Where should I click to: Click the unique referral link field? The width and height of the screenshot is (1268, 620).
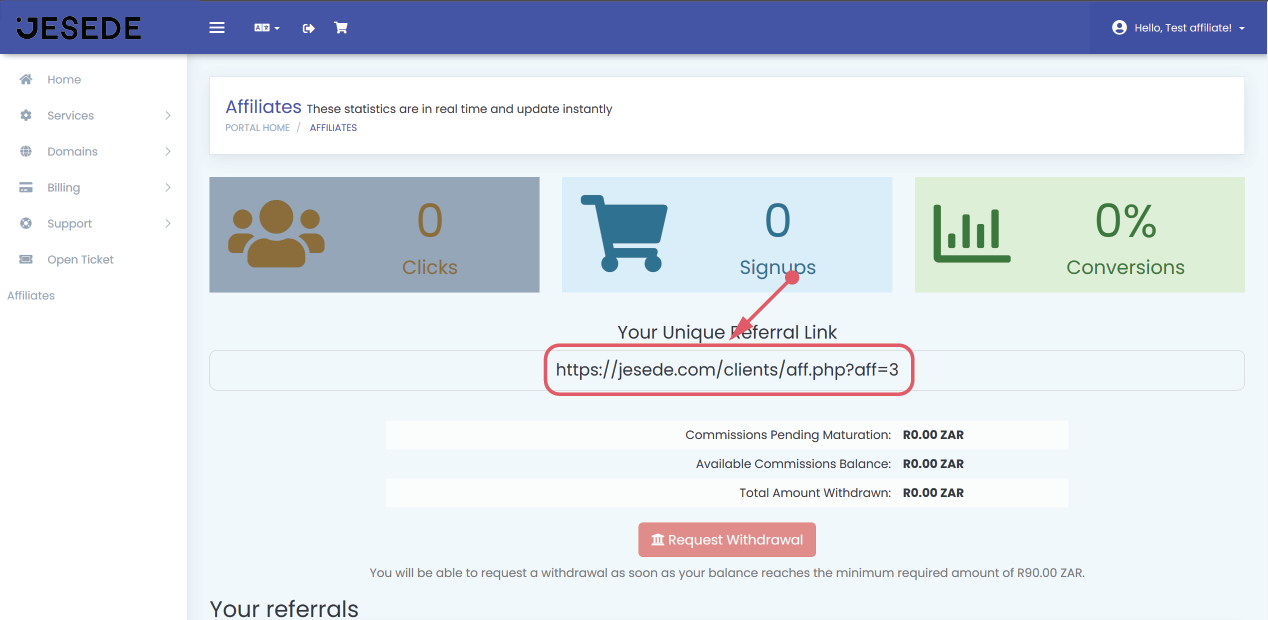pos(727,370)
